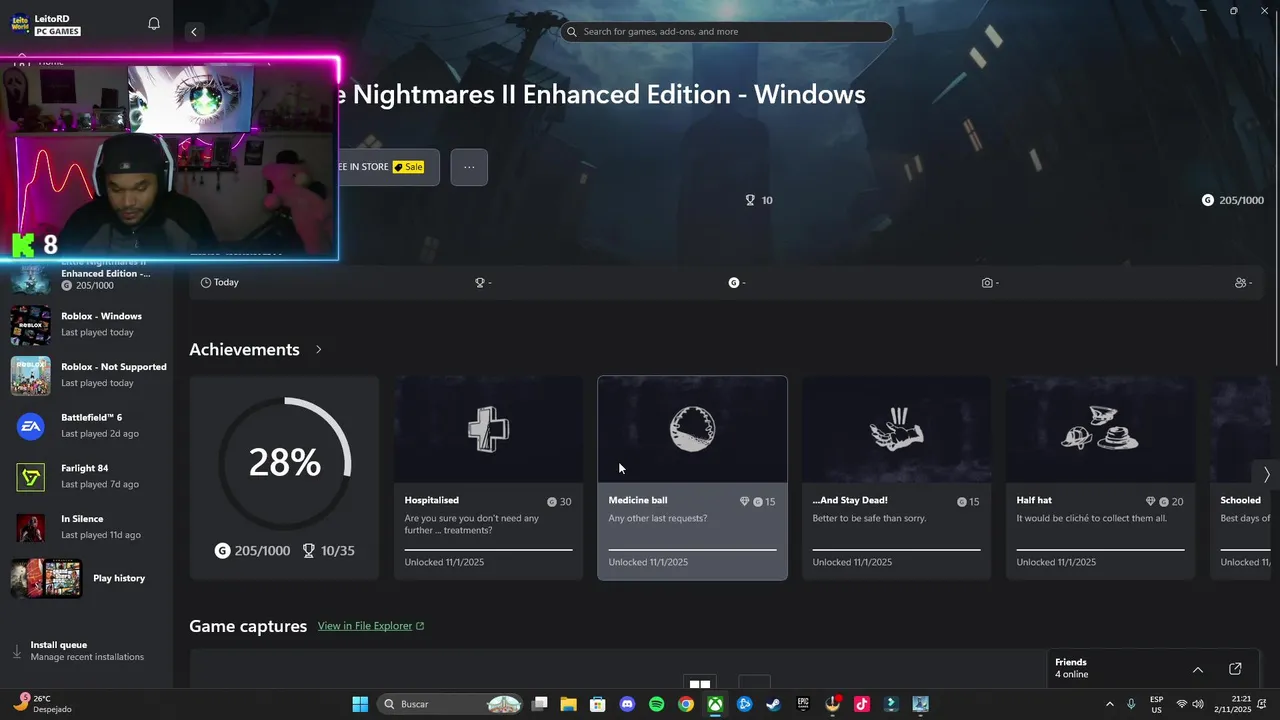Click the In Silence game thumbnail

click(x=30, y=528)
